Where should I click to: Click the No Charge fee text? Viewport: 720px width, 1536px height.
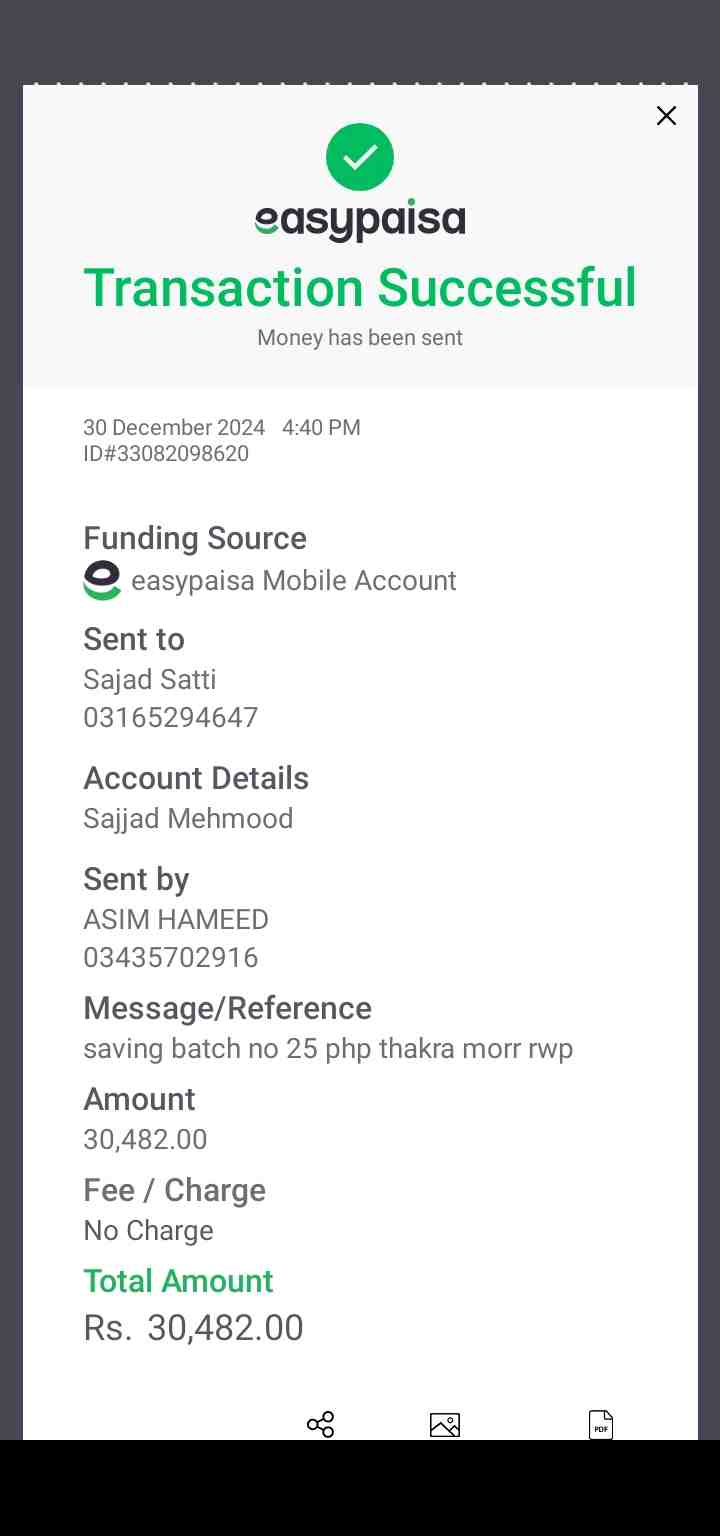click(148, 1231)
